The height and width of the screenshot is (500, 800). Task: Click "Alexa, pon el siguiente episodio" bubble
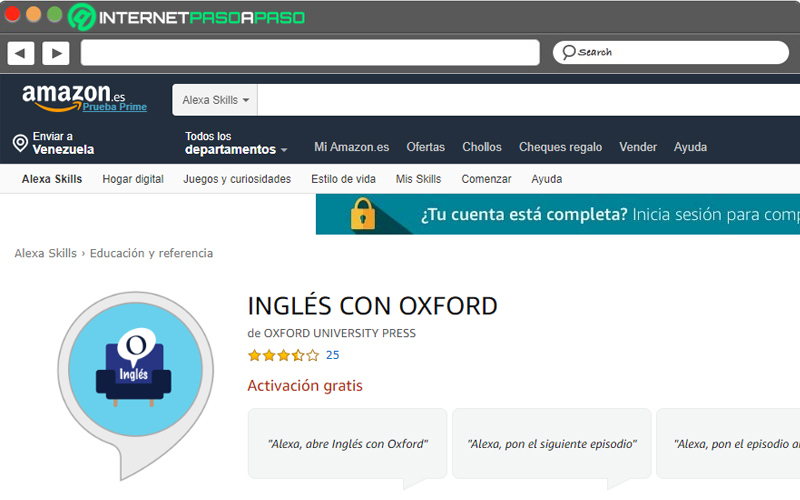tap(552, 443)
